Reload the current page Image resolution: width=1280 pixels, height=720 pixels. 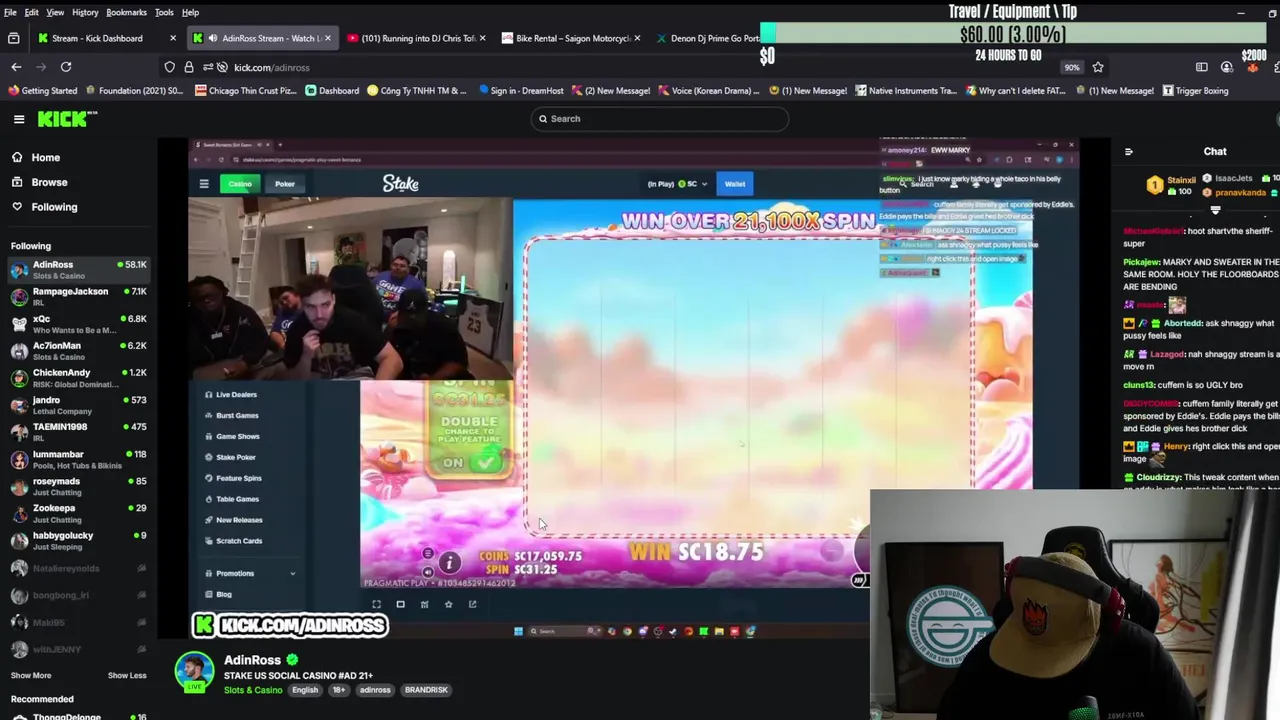[66, 67]
